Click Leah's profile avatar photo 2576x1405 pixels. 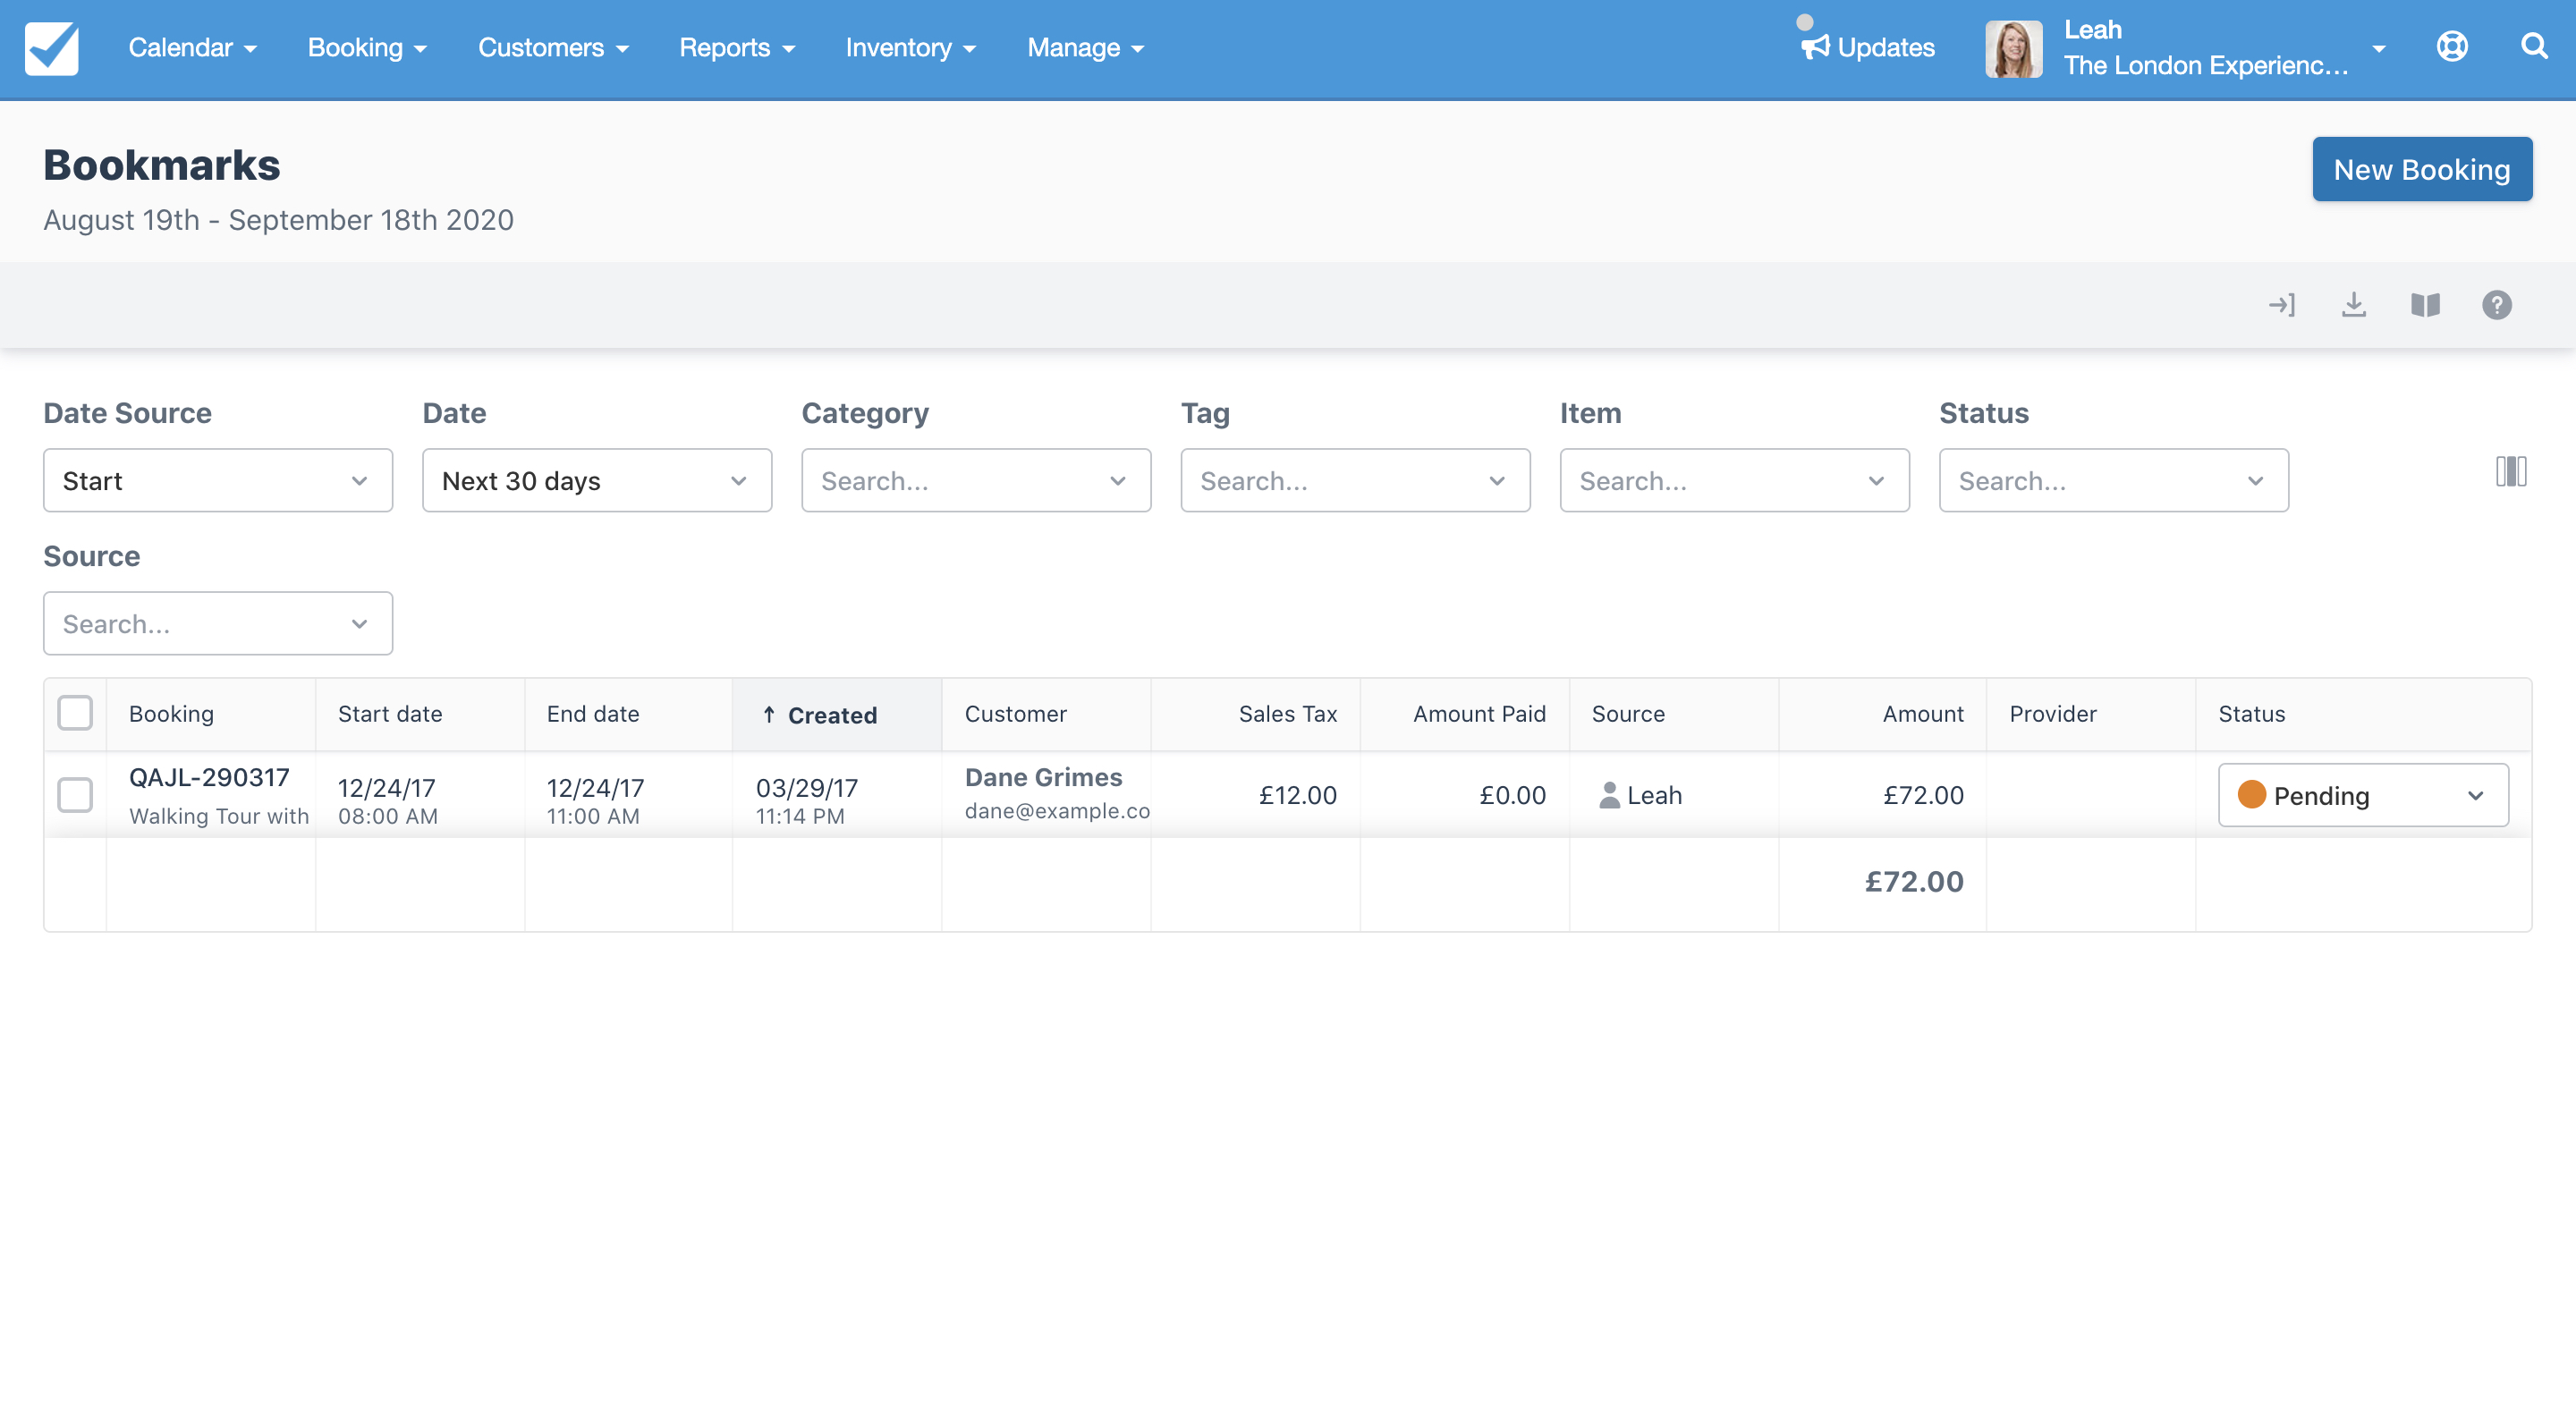coord(2013,49)
